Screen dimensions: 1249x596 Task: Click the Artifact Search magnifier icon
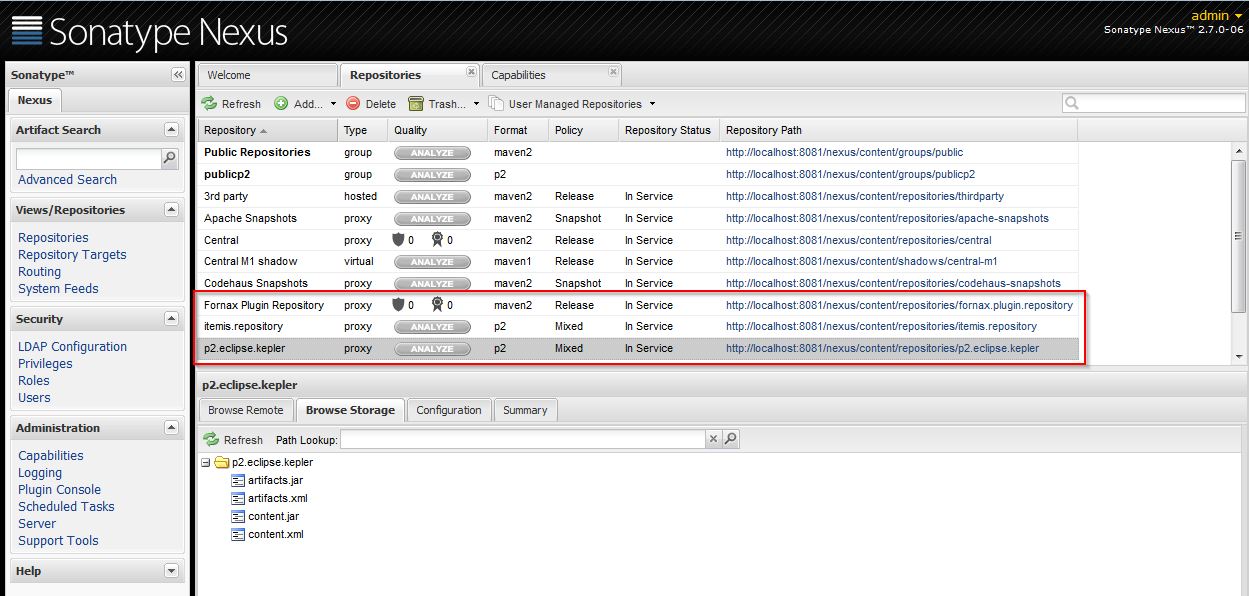pyautogui.click(x=170, y=158)
